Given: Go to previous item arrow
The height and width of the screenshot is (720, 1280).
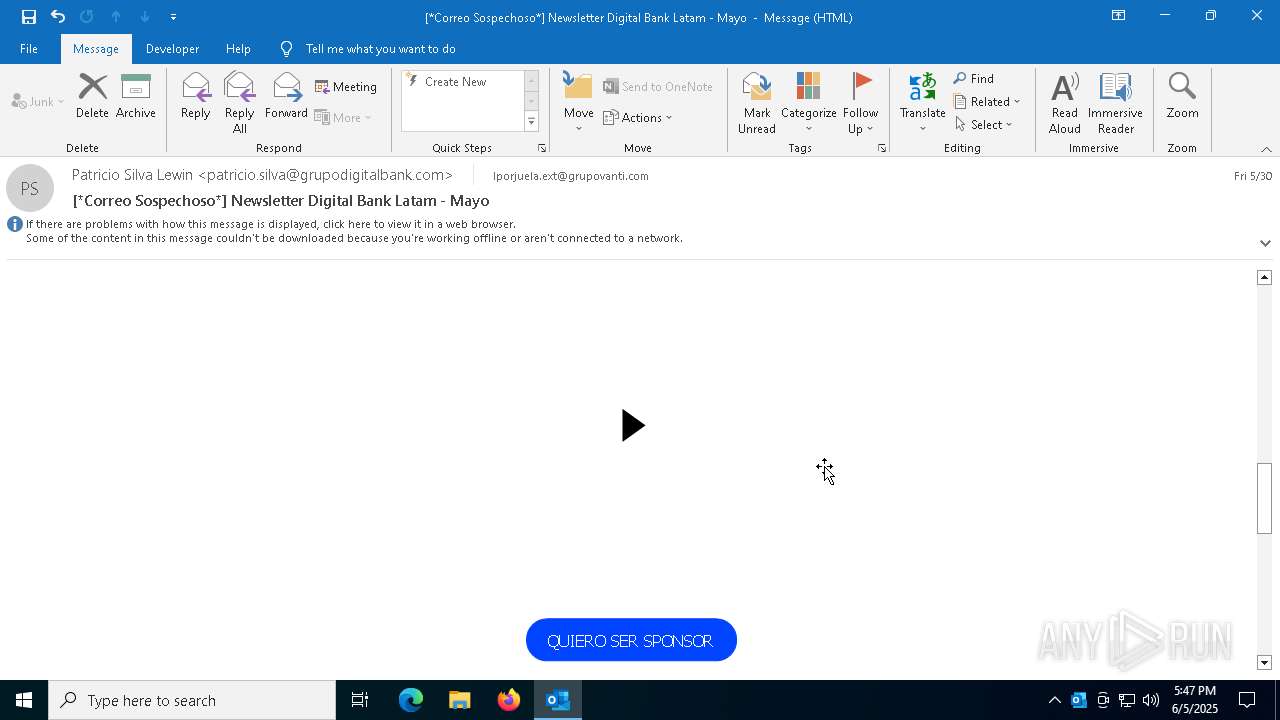Looking at the screenshot, I should click(116, 17).
